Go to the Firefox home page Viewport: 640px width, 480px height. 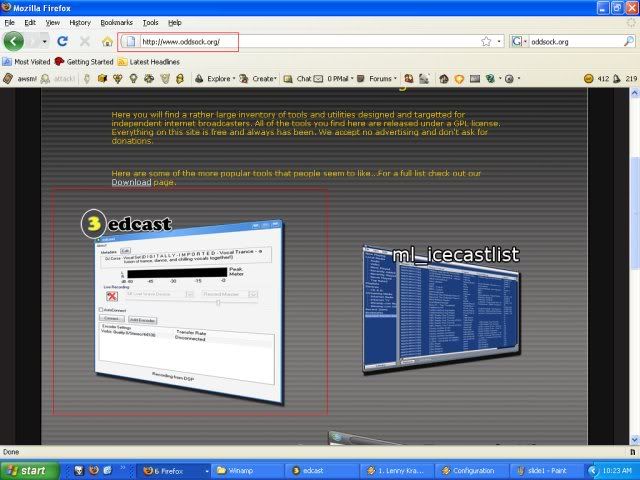pos(107,41)
